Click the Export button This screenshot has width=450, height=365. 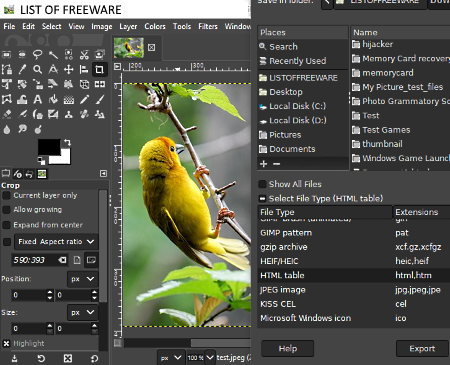click(x=422, y=349)
